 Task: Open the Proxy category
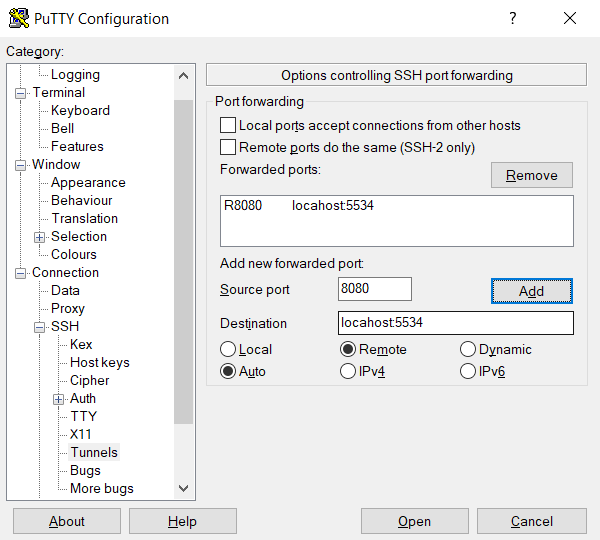68,308
